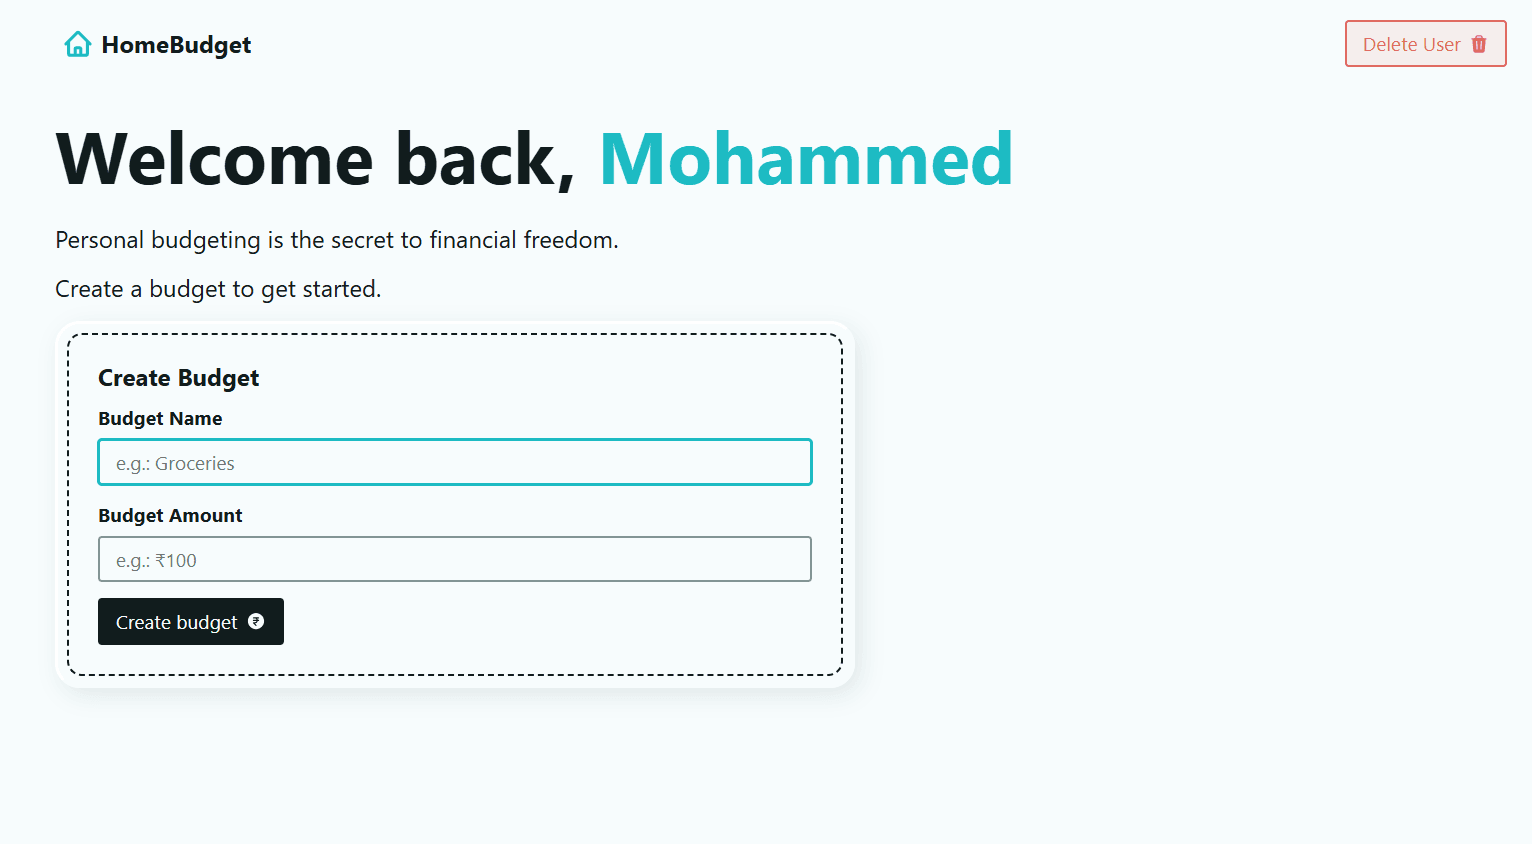Submit the form with Create budget button
1532x844 pixels.
(x=191, y=621)
